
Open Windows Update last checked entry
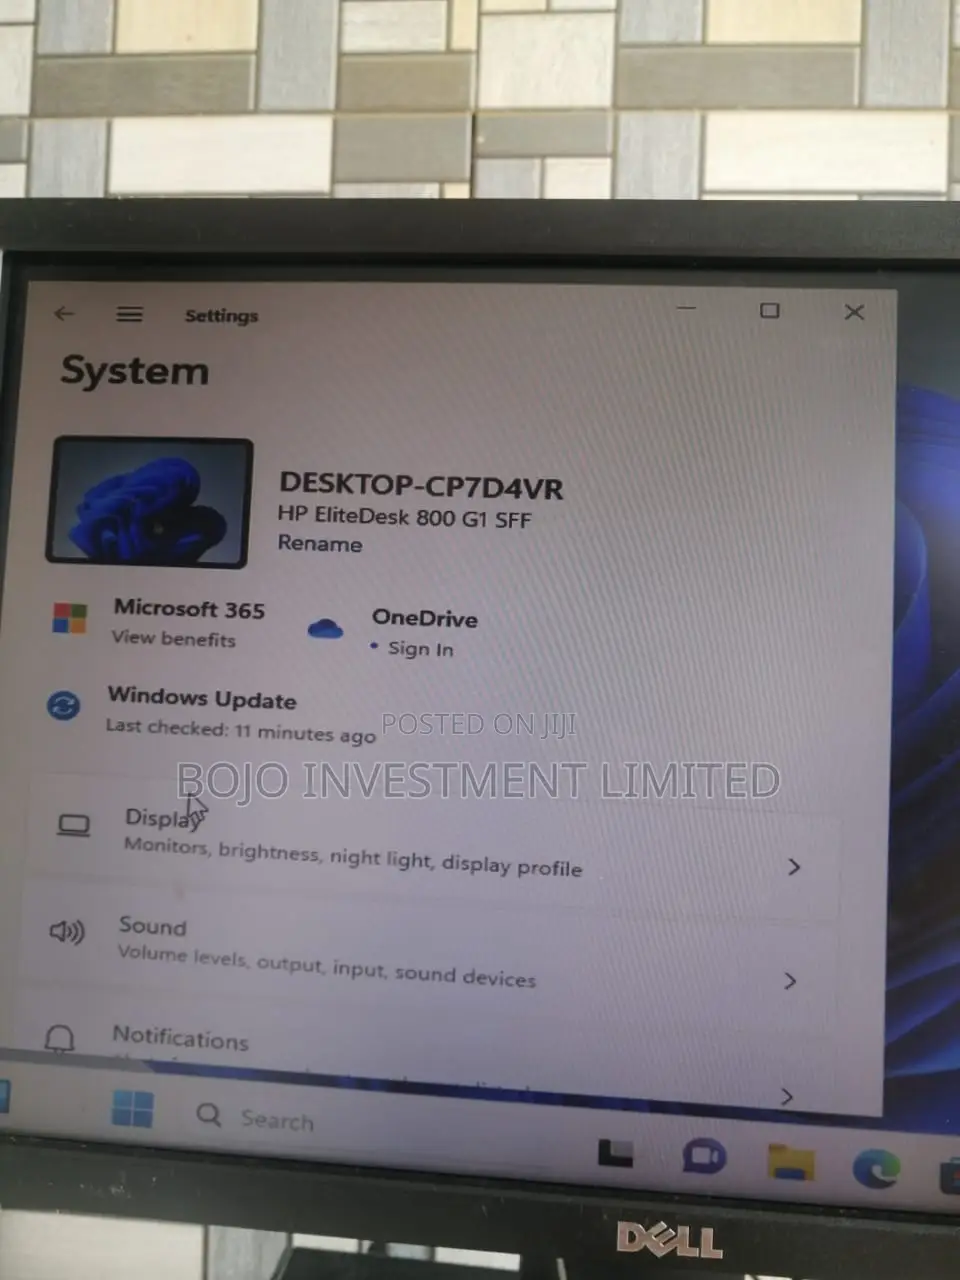241,731
